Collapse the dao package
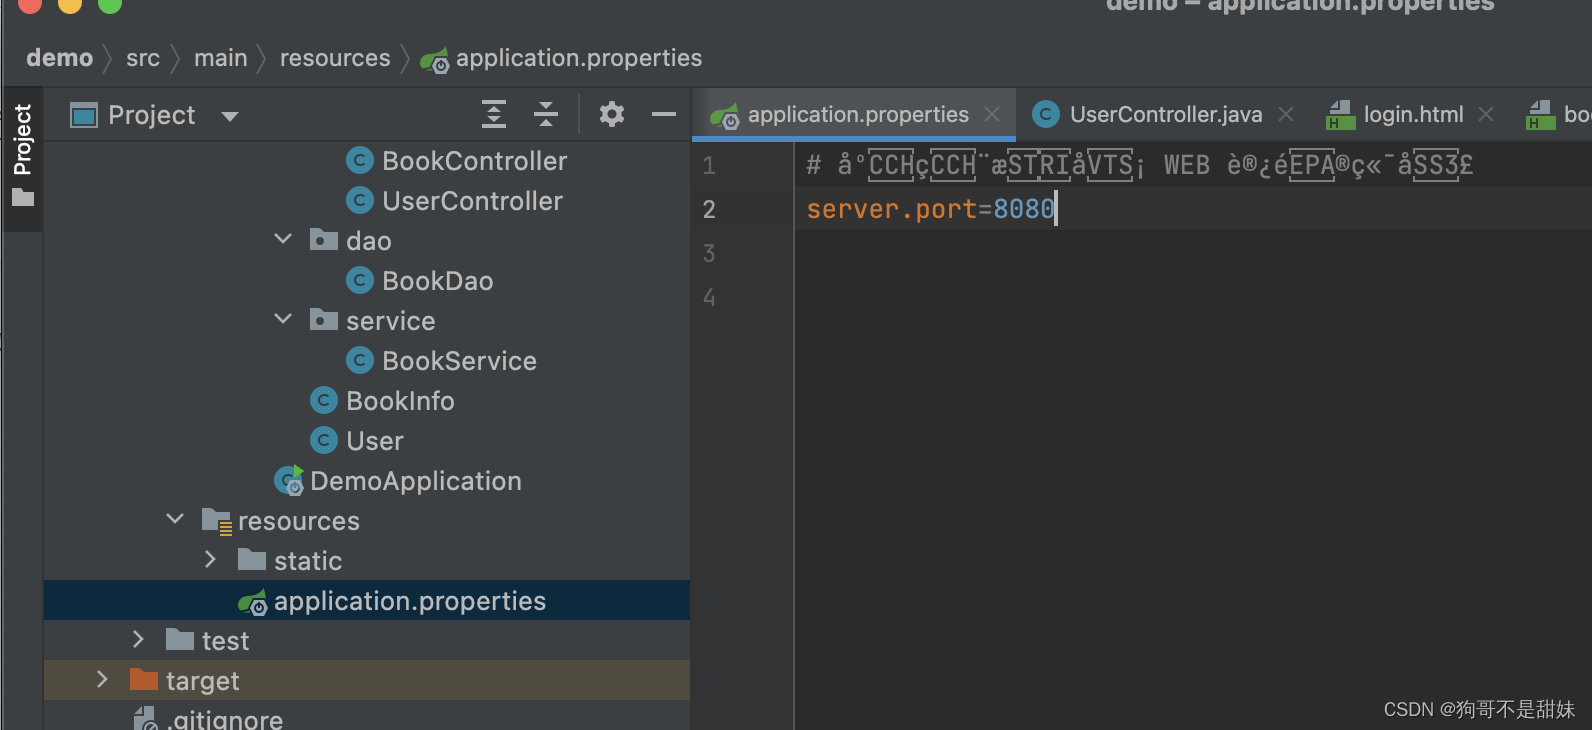The image size is (1592, 730). coord(283,240)
